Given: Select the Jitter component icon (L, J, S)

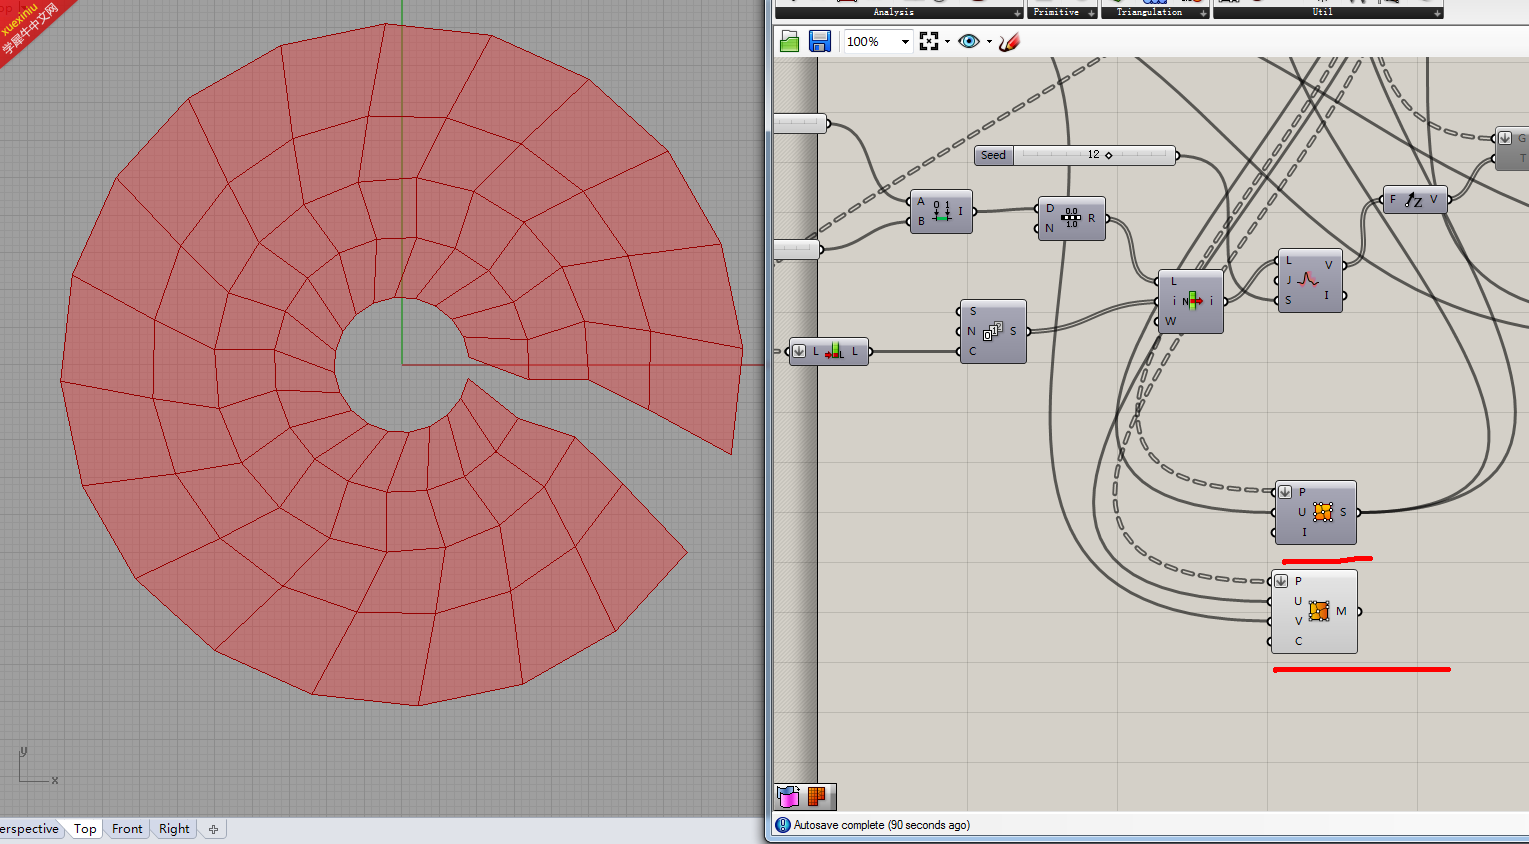Looking at the screenshot, I should click(x=1308, y=280).
